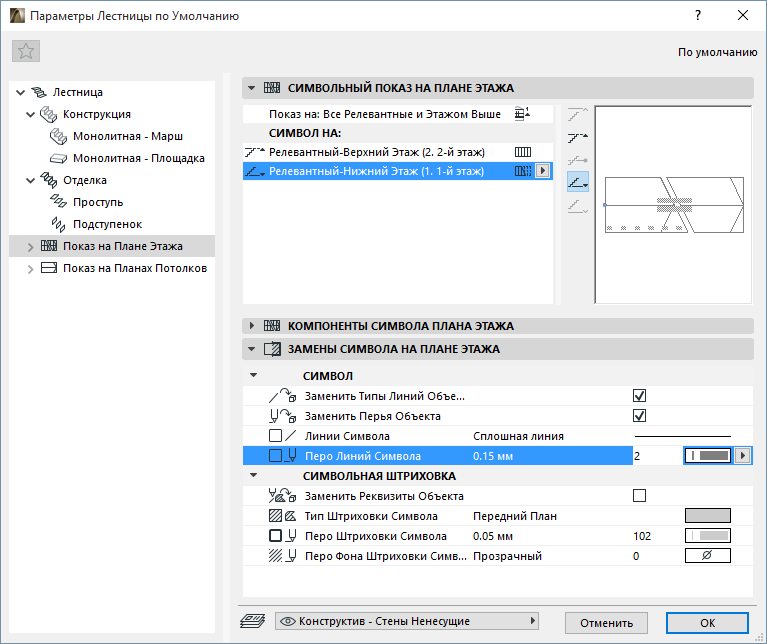The height and width of the screenshot is (644, 767).
Task: Click pen number 102 value
Action: [x=642, y=536]
